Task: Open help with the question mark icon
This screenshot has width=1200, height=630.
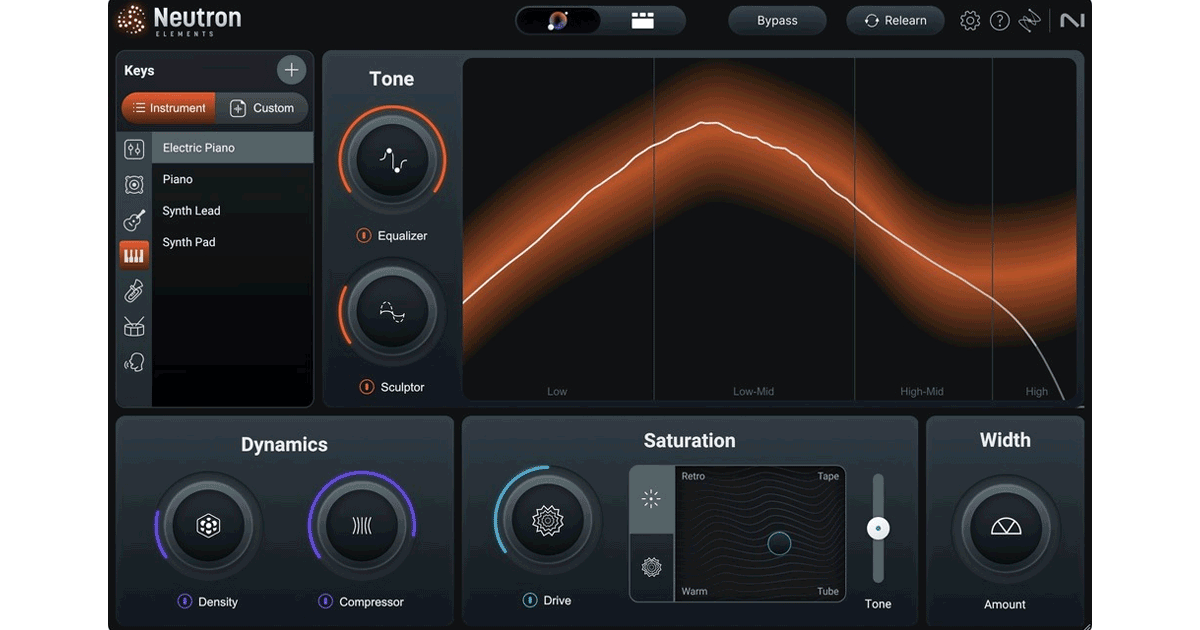Action: pos(1000,21)
